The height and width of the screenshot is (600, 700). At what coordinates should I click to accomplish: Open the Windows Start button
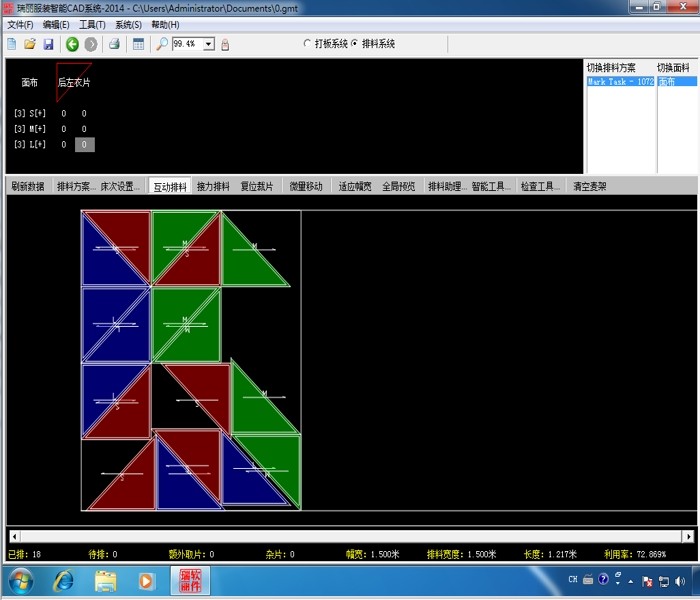tap(21, 581)
